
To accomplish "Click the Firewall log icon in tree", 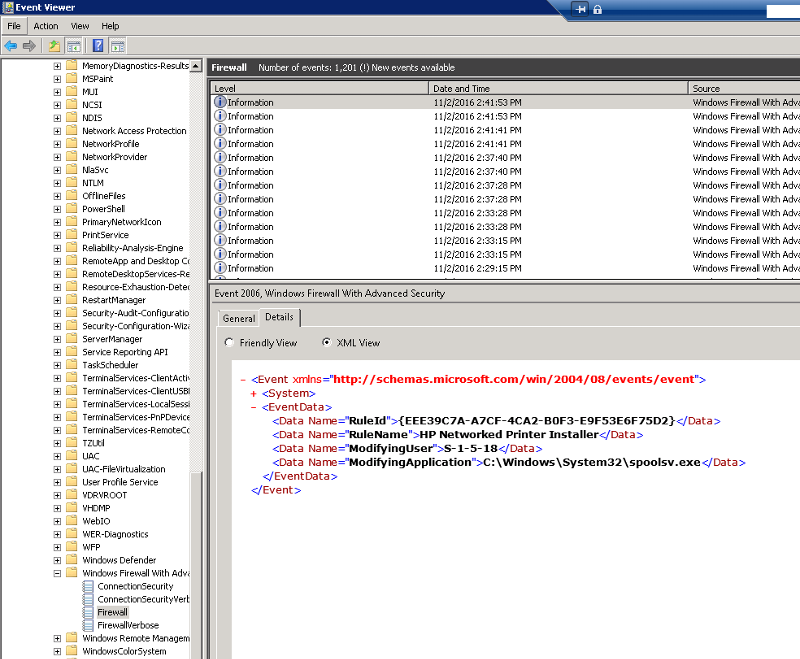I will (88, 612).
